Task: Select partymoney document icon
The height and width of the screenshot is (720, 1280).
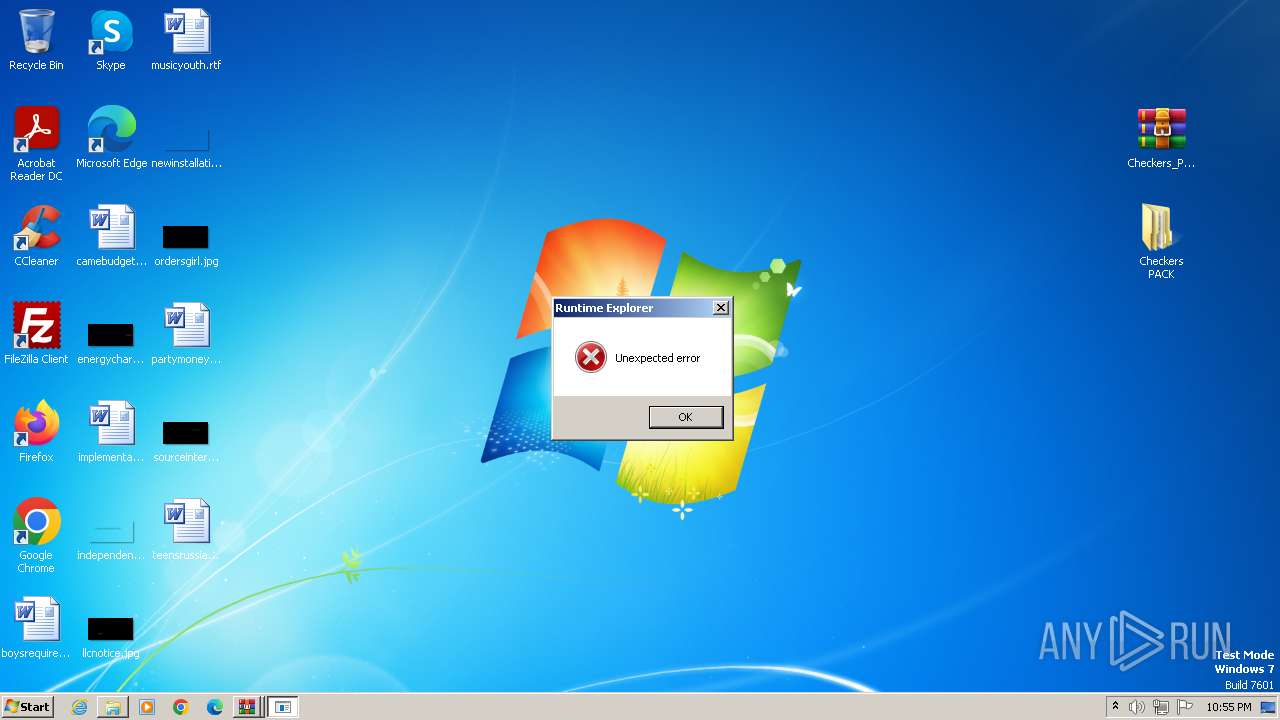Action: 186,334
